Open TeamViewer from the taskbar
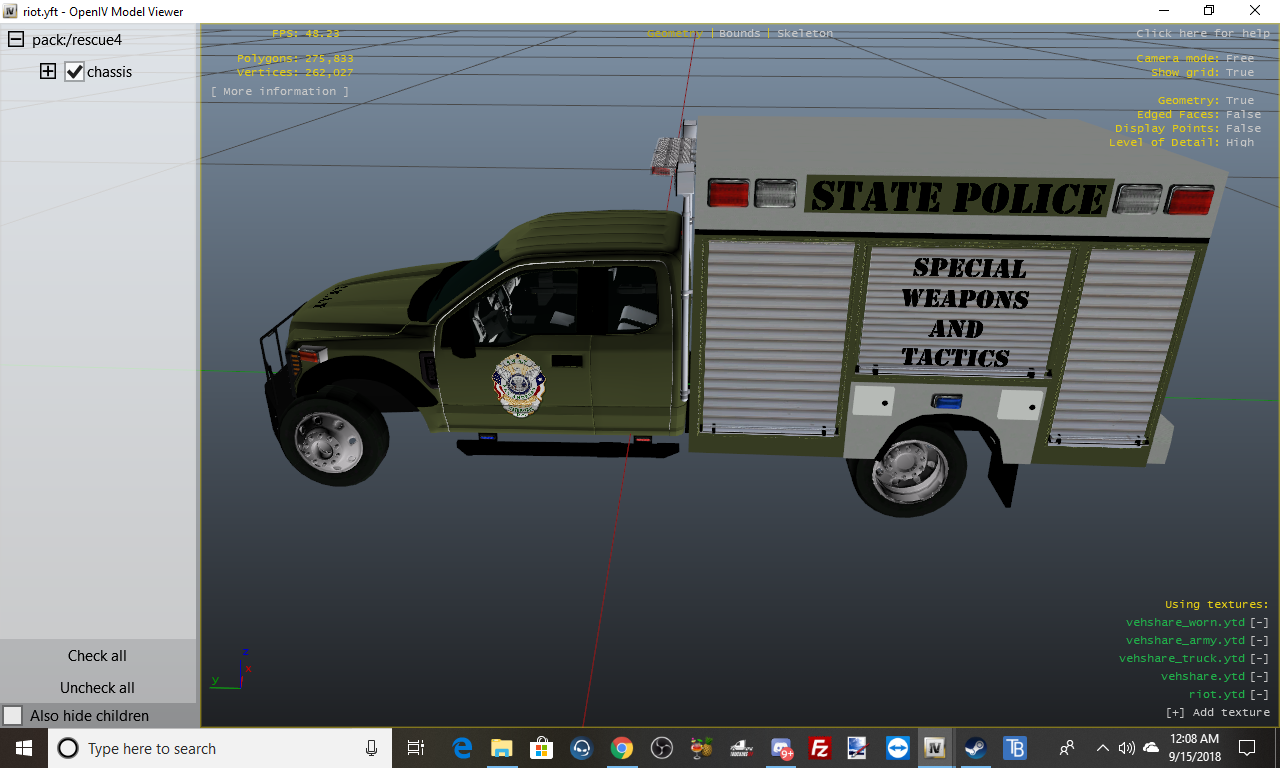The height and width of the screenshot is (768, 1280). 896,748
